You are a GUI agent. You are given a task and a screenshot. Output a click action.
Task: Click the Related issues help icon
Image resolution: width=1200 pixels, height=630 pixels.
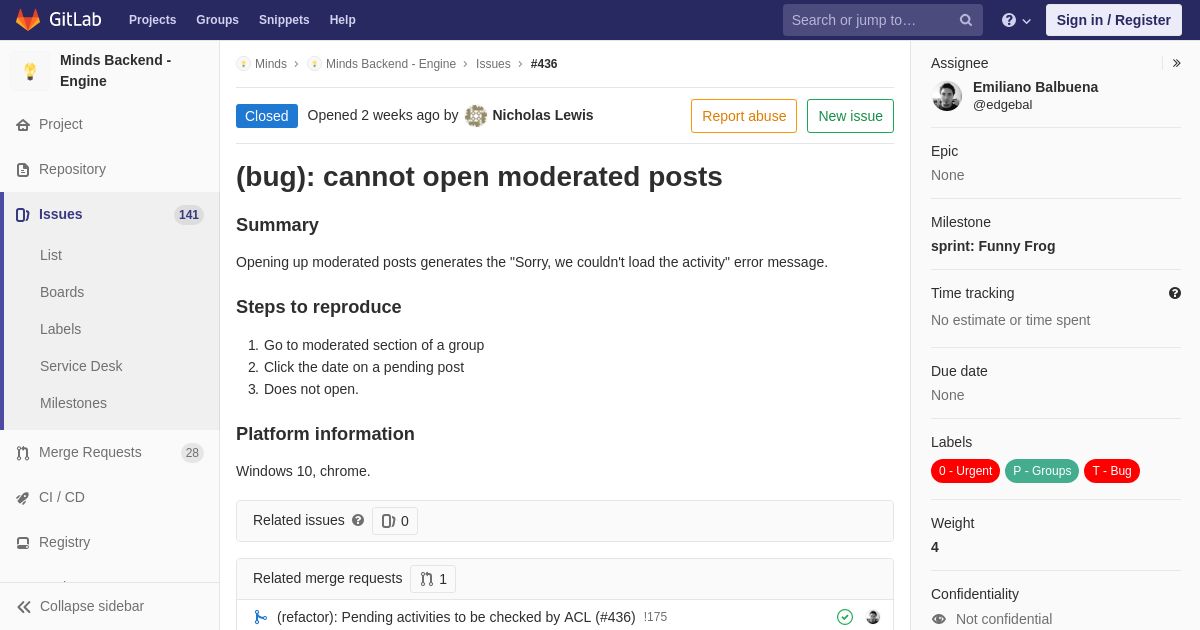(358, 521)
